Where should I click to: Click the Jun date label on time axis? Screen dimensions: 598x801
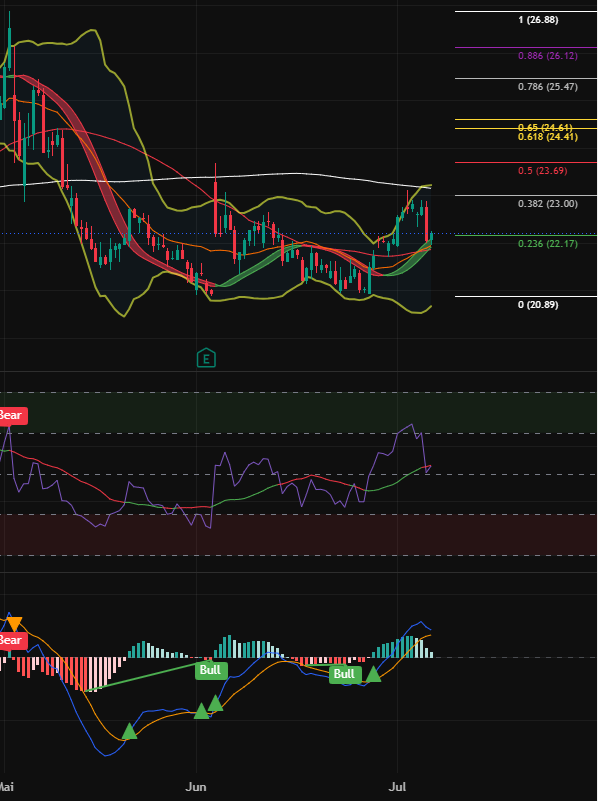(x=196, y=787)
